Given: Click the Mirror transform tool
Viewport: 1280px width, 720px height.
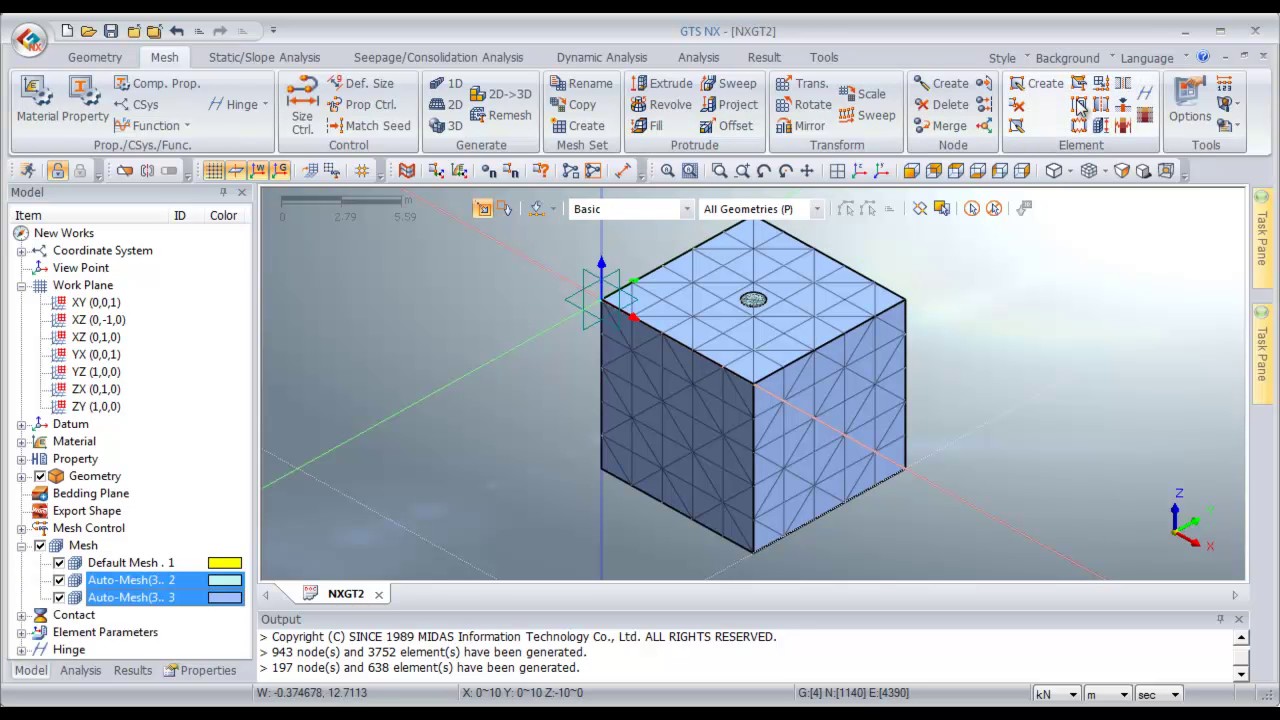Looking at the screenshot, I should (x=800, y=125).
